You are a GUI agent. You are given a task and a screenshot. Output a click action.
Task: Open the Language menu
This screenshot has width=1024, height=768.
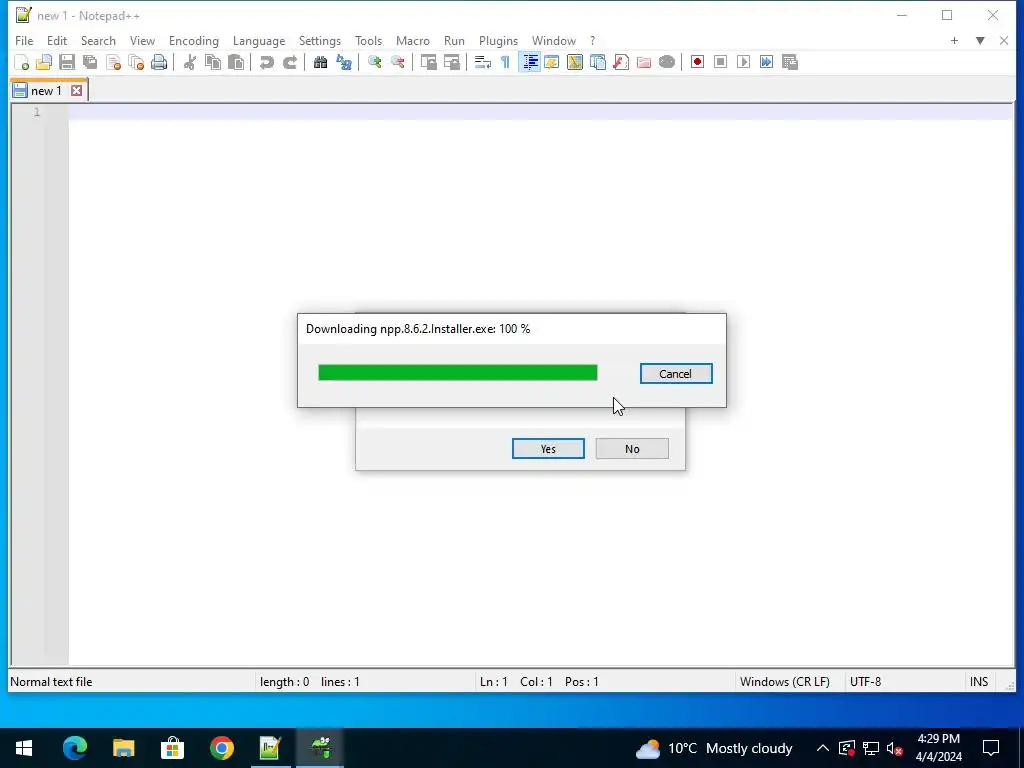[259, 40]
